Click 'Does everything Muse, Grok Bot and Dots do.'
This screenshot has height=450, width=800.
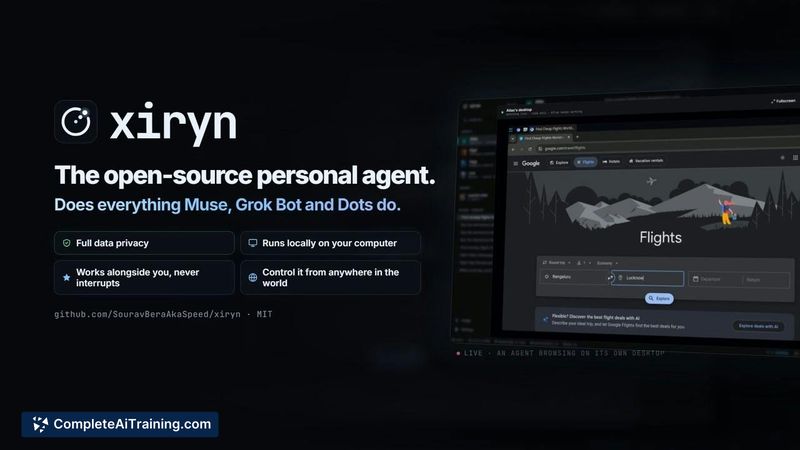[228, 205]
